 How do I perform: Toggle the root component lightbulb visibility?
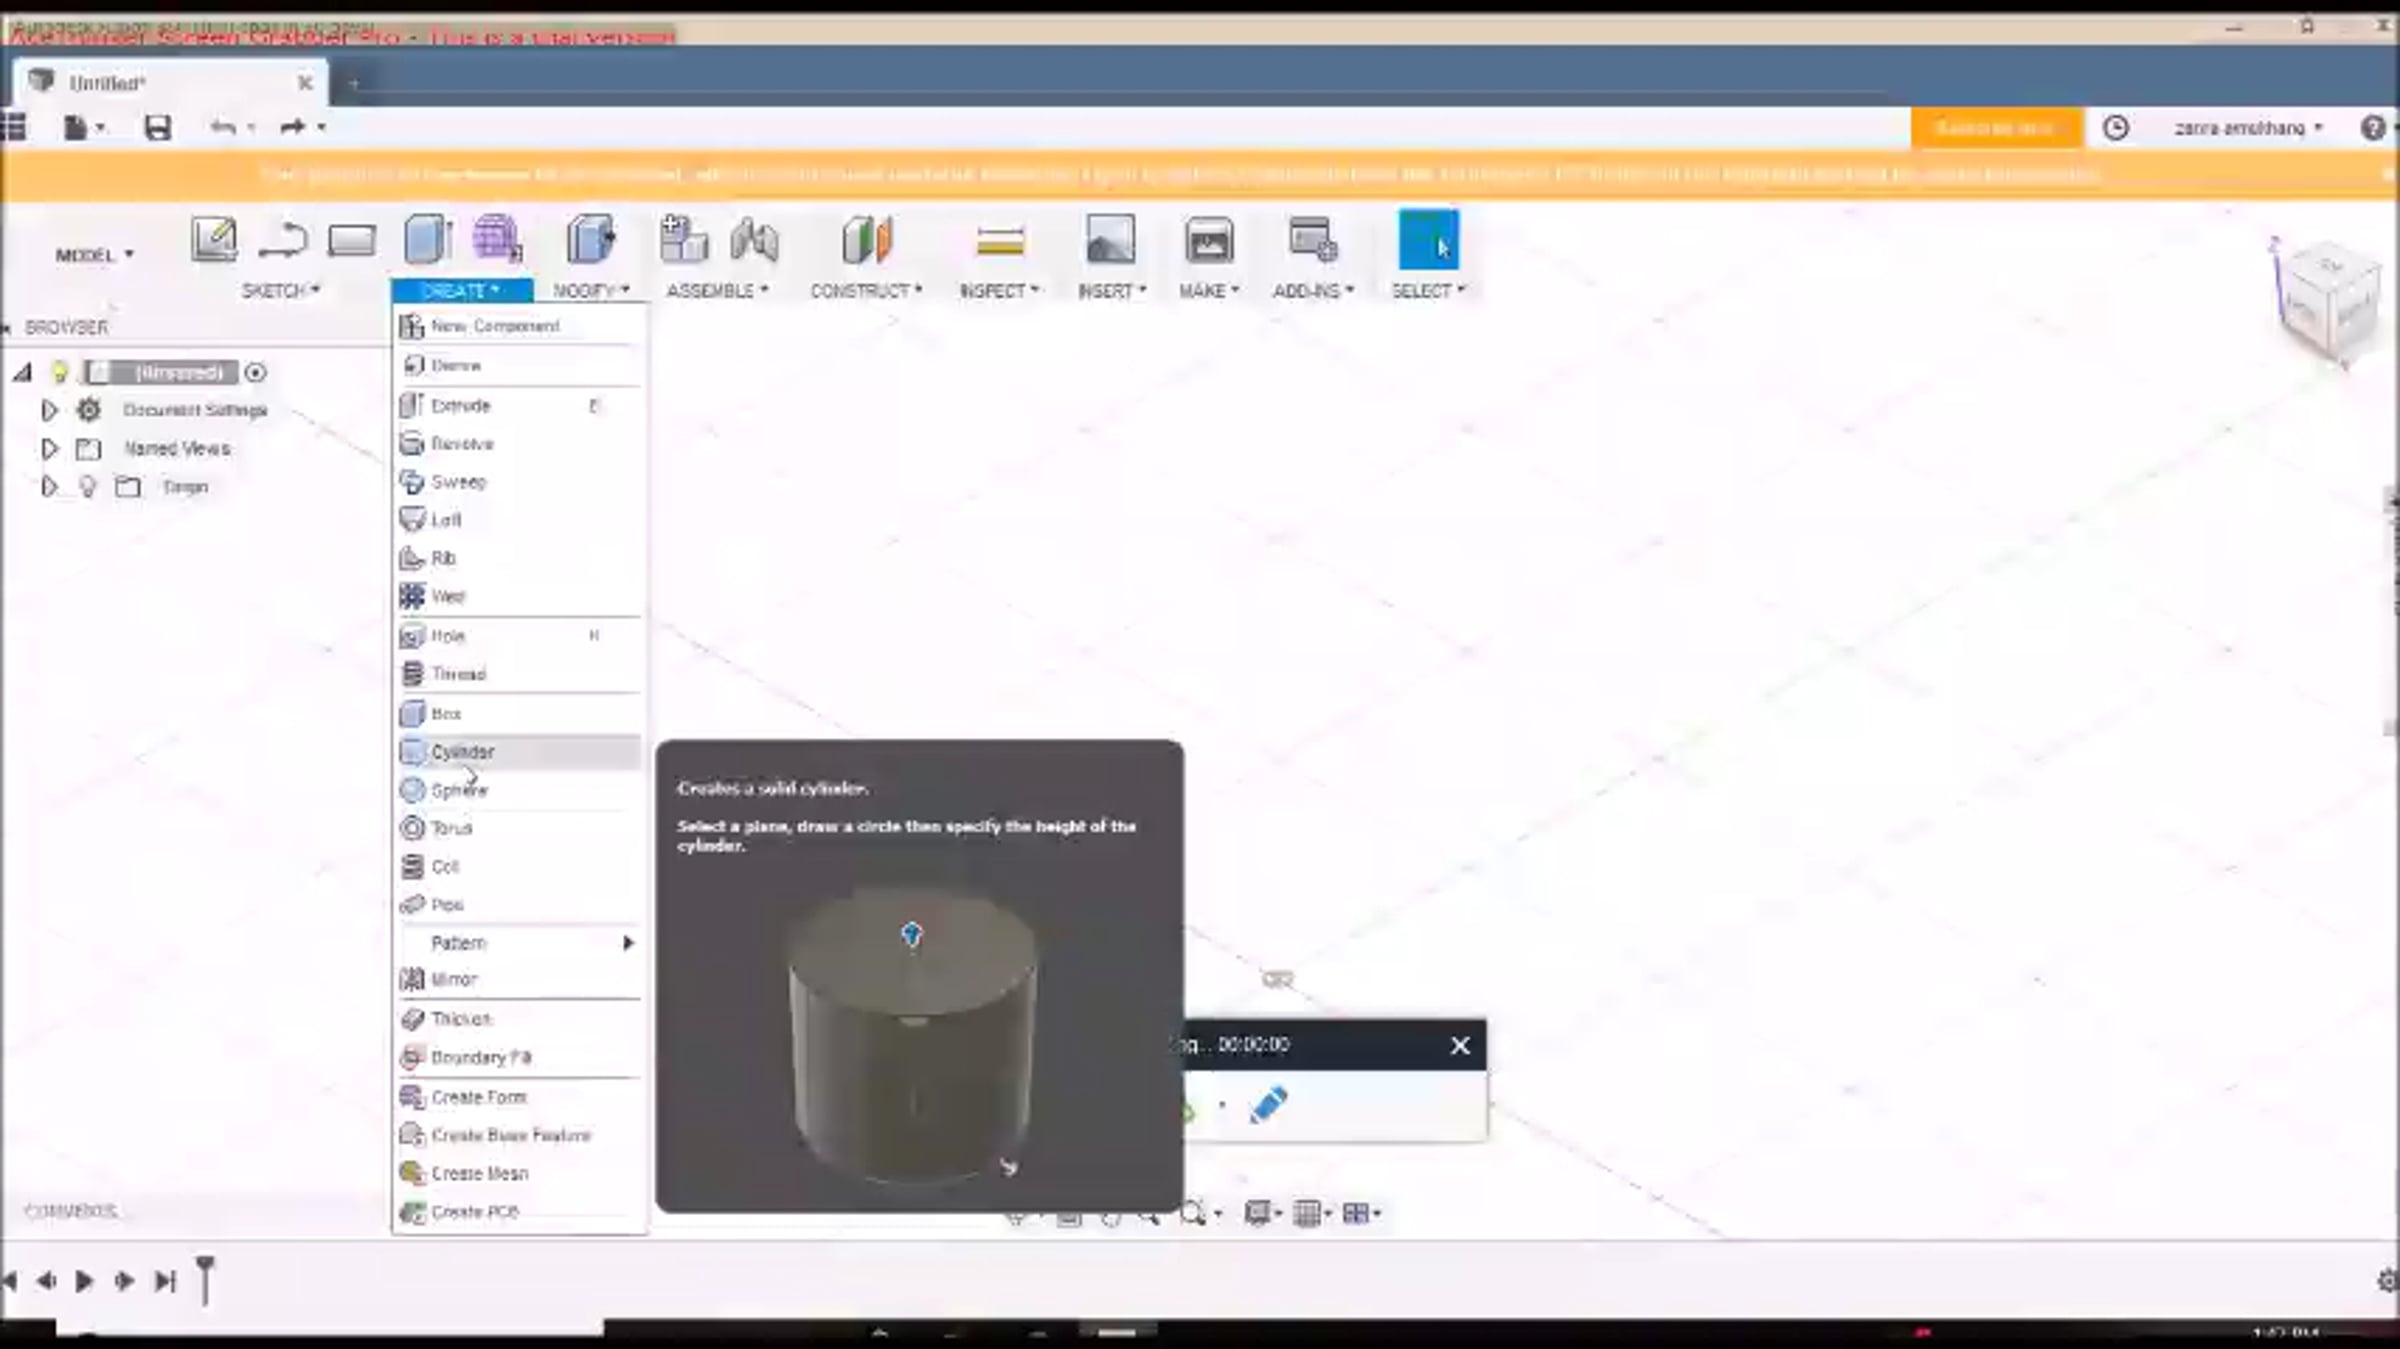click(x=59, y=373)
